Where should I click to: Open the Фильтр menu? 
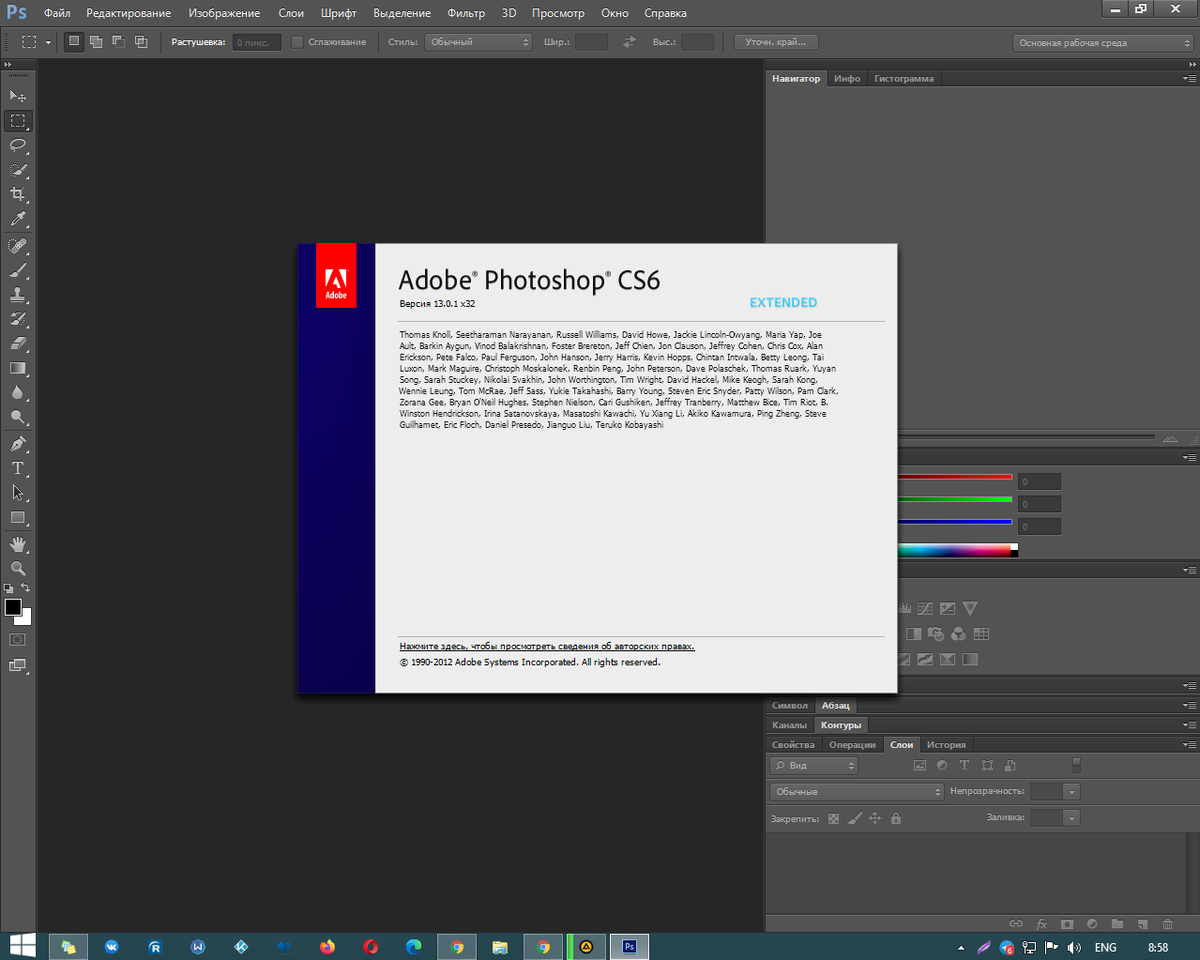tap(466, 13)
